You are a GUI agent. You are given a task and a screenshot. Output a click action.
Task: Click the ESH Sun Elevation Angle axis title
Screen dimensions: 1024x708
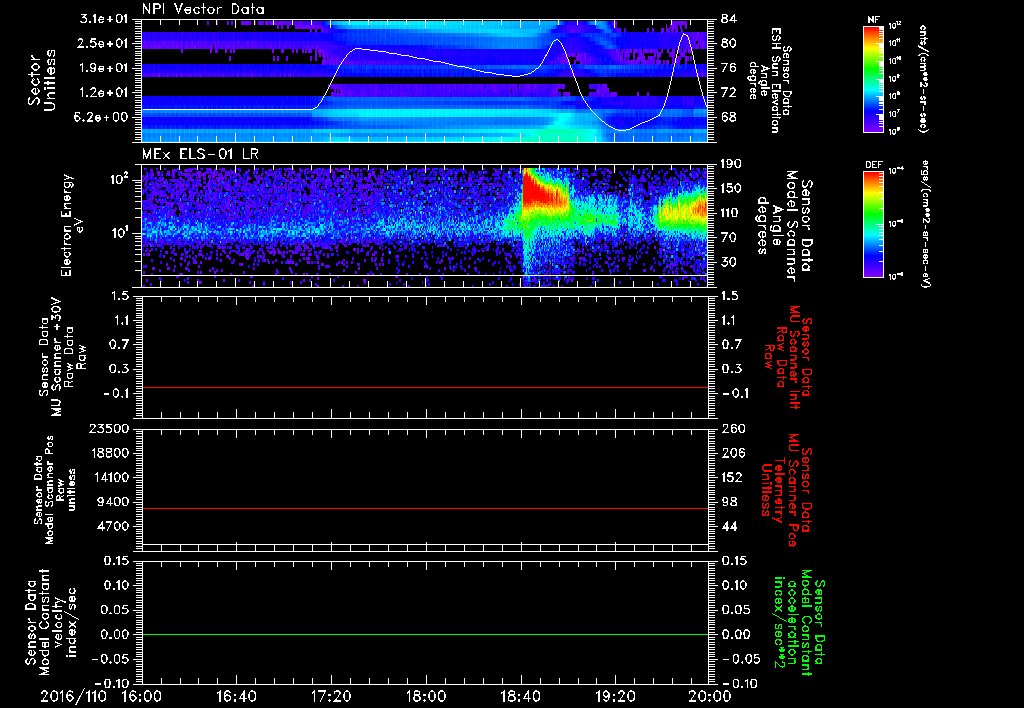click(x=769, y=80)
